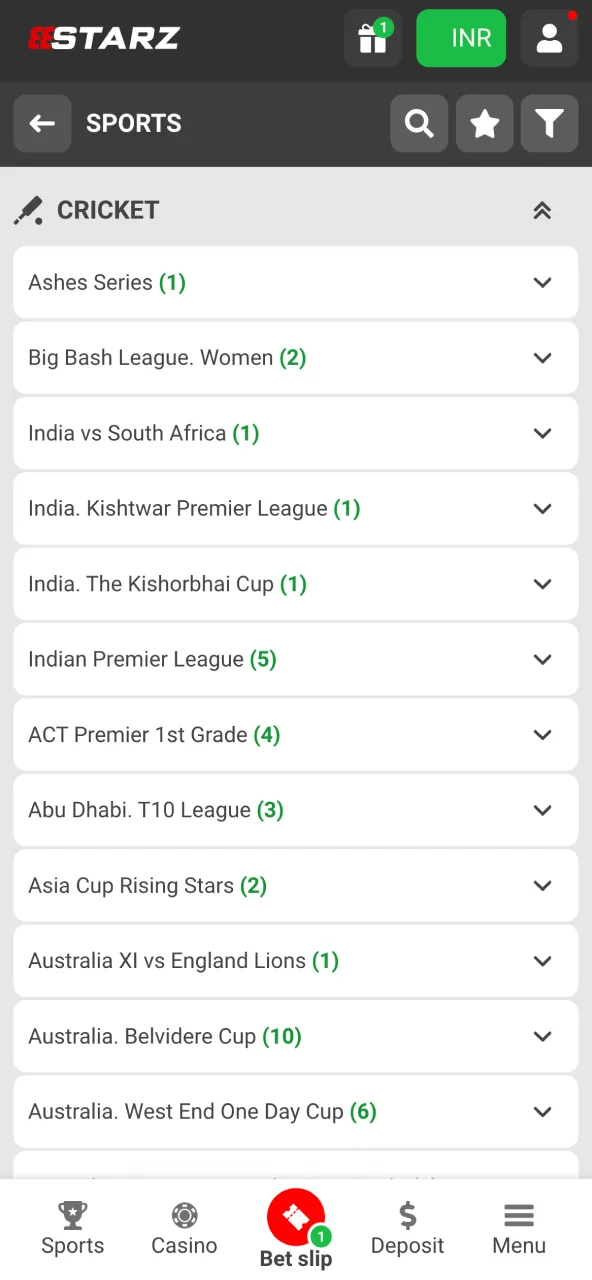The width and height of the screenshot is (592, 1280).
Task: Click the back arrow next to SPORTS
Action: click(x=42, y=123)
